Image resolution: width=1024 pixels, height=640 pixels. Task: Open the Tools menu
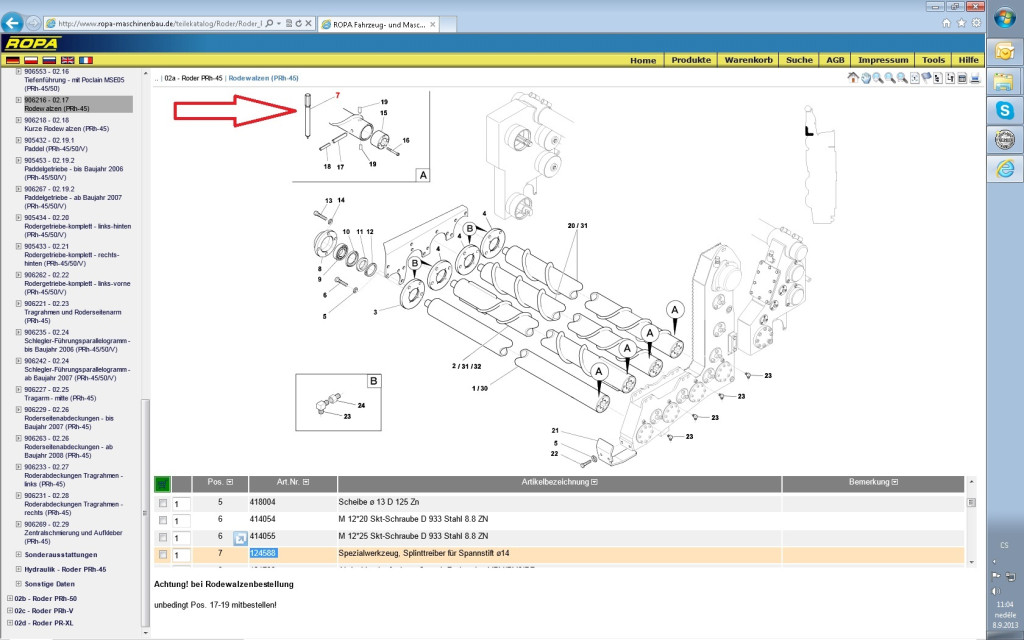(x=933, y=60)
